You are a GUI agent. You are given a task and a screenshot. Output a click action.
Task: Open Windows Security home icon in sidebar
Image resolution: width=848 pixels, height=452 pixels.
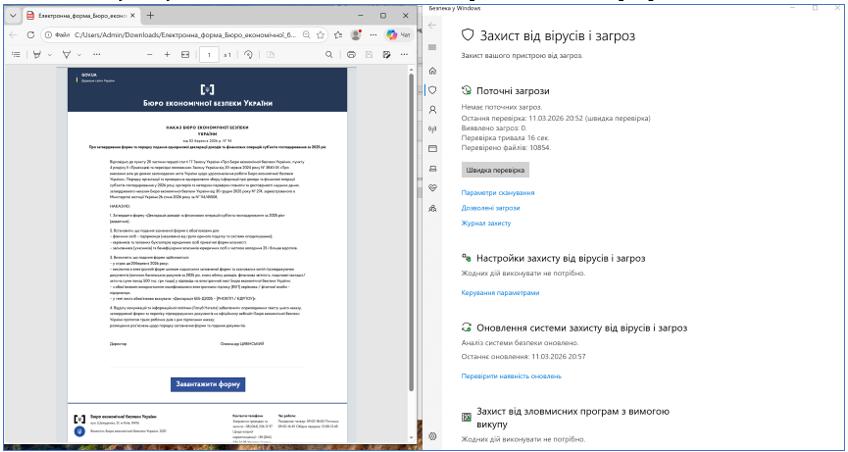pos(433,71)
